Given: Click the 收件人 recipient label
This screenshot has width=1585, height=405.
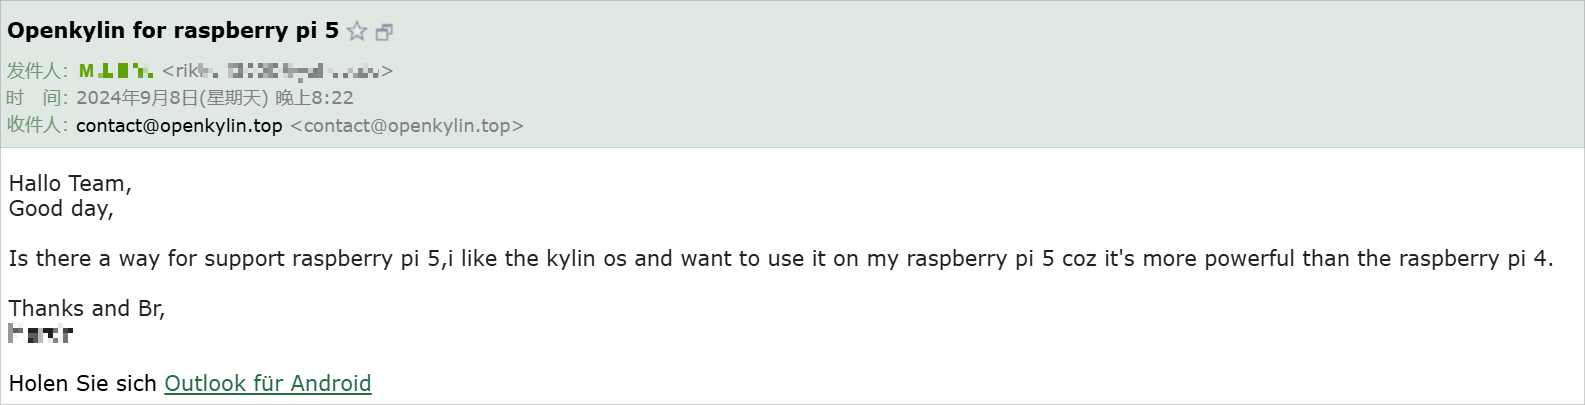Looking at the screenshot, I should tap(36, 125).
